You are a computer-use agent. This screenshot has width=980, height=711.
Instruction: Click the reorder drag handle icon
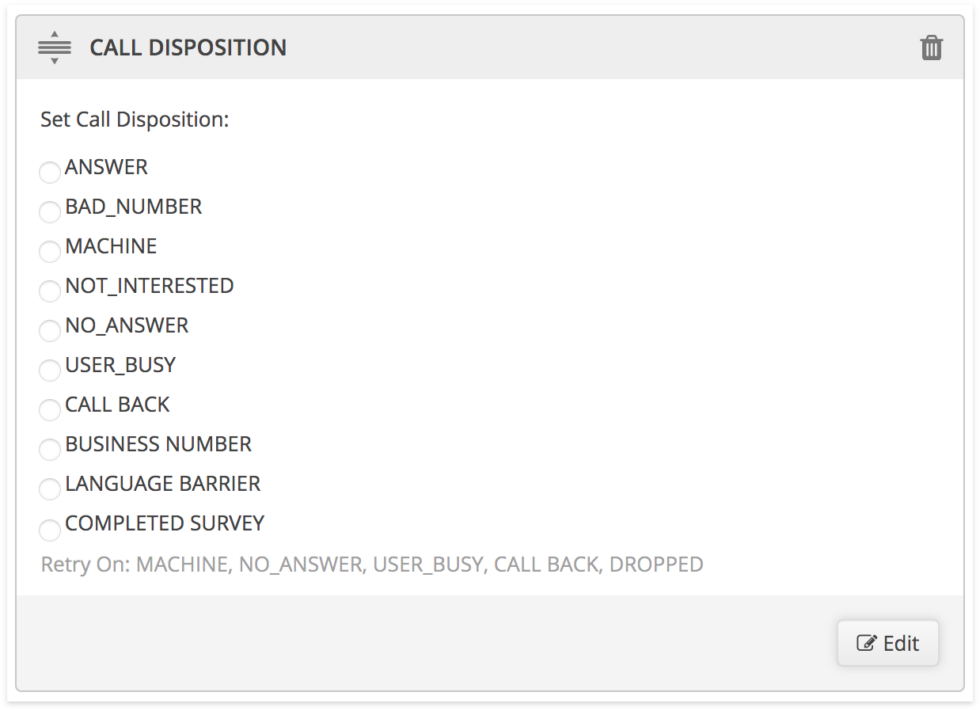pyautogui.click(x=54, y=47)
